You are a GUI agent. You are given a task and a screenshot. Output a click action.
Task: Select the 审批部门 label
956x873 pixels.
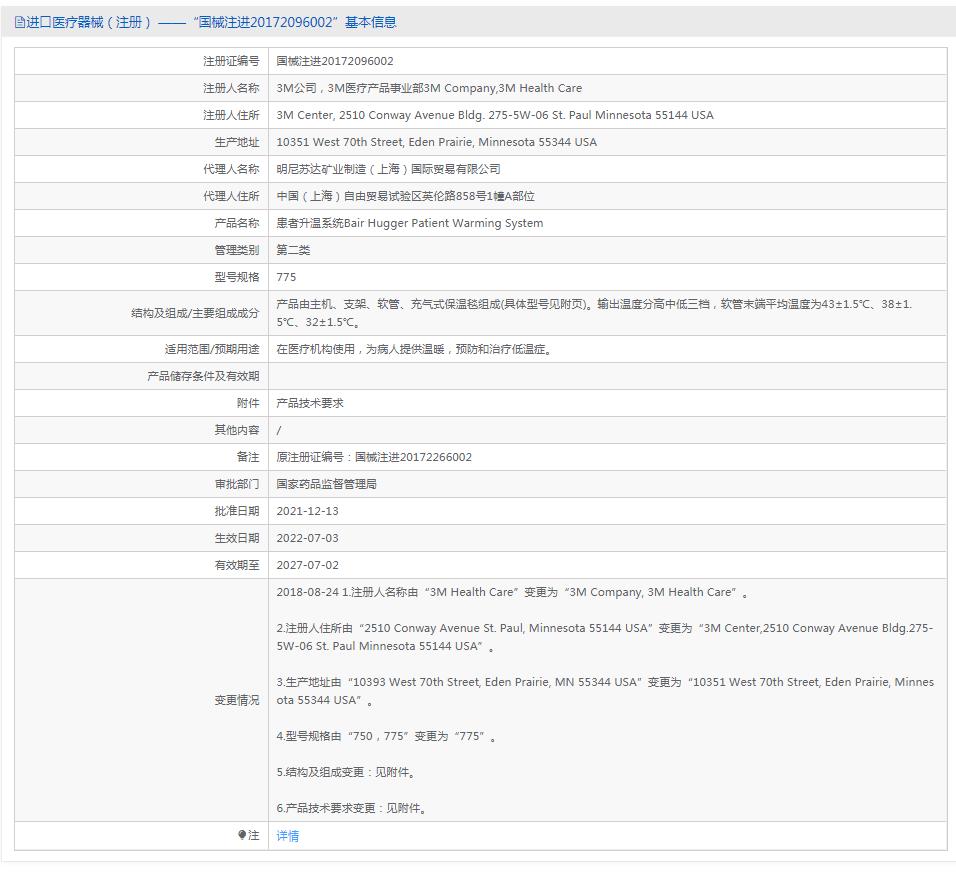pos(237,484)
